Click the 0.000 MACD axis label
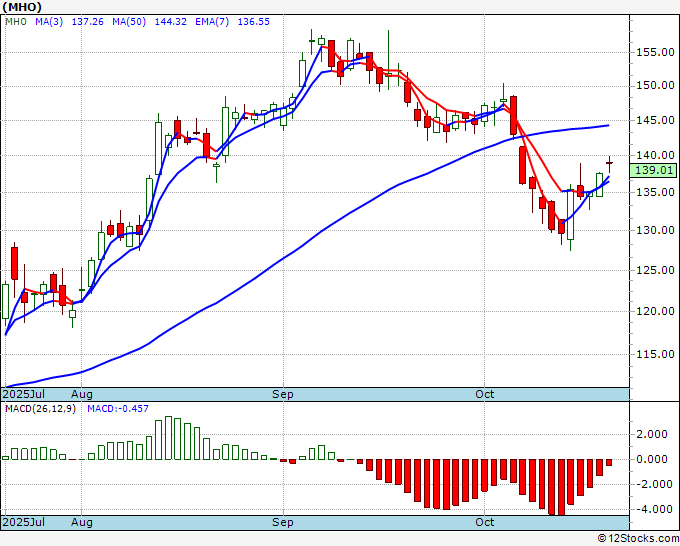The width and height of the screenshot is (680, 546). [652, 459]
